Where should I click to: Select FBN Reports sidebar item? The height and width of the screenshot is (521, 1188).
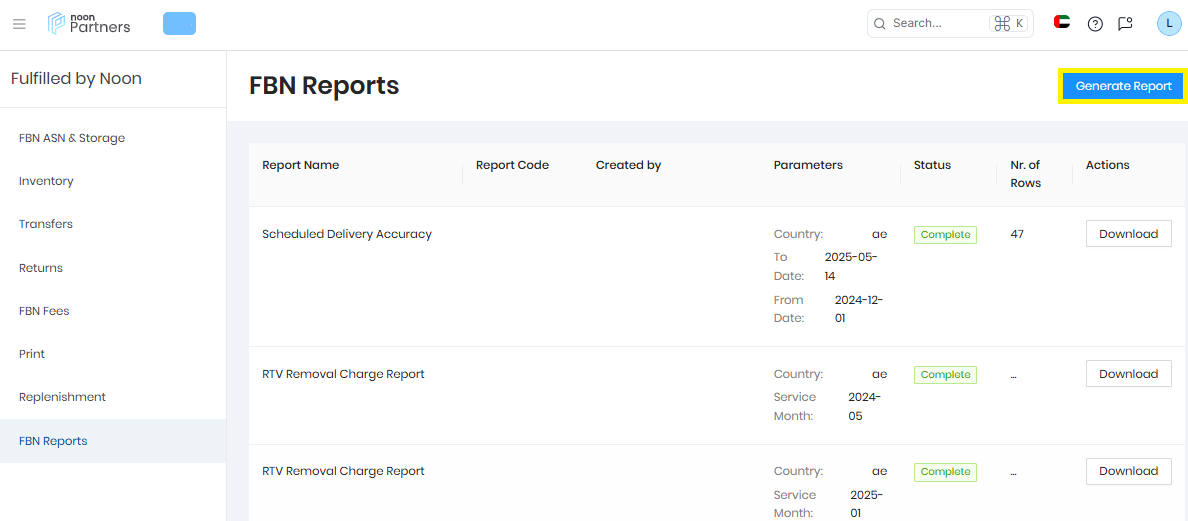113,441
